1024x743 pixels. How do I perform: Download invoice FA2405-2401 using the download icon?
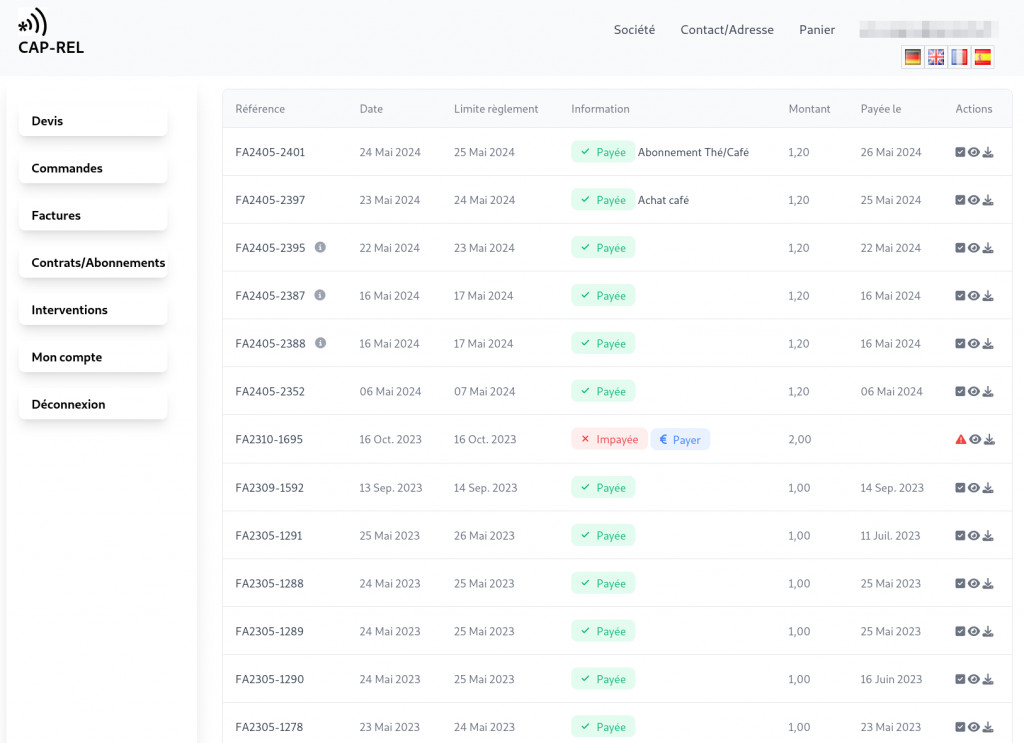988,153
